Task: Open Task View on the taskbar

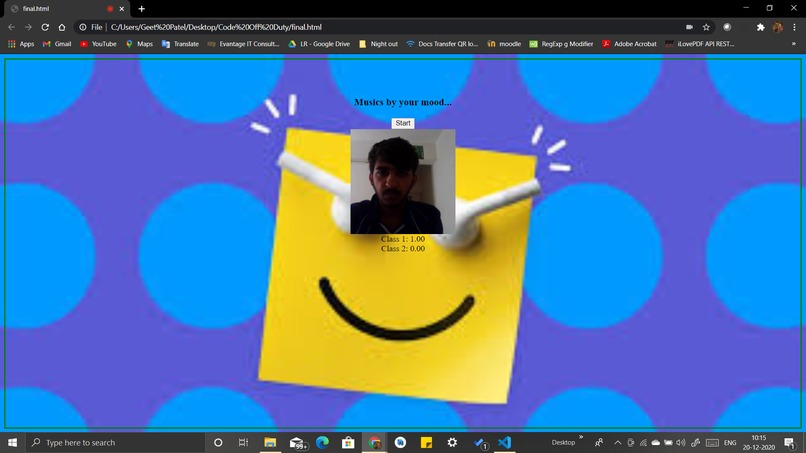Action: [x=244, y=443]
